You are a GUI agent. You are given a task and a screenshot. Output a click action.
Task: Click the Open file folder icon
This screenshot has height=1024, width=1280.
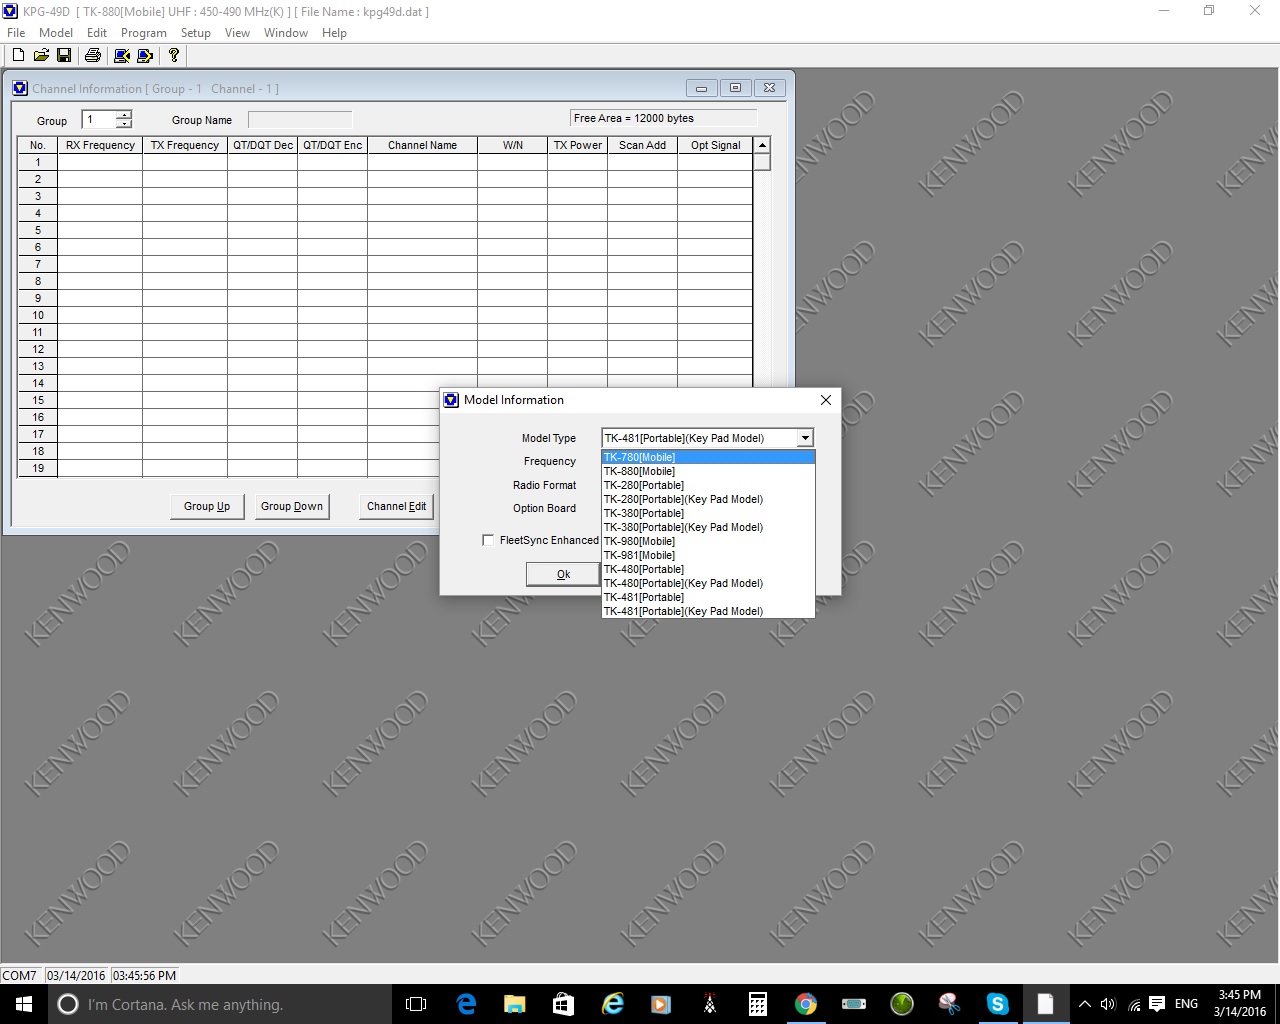41,55
